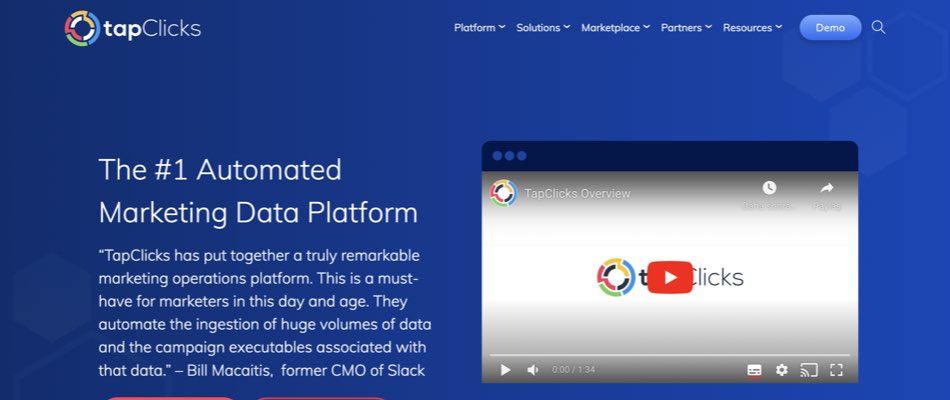Image resolution: width=950 pixels, height=400 pixels.
Task: Open the Resources menu
Action: (x=752, y=28)
